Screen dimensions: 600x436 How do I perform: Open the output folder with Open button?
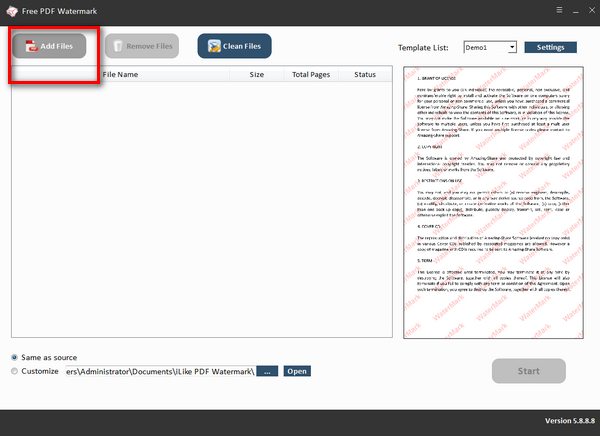297,371
